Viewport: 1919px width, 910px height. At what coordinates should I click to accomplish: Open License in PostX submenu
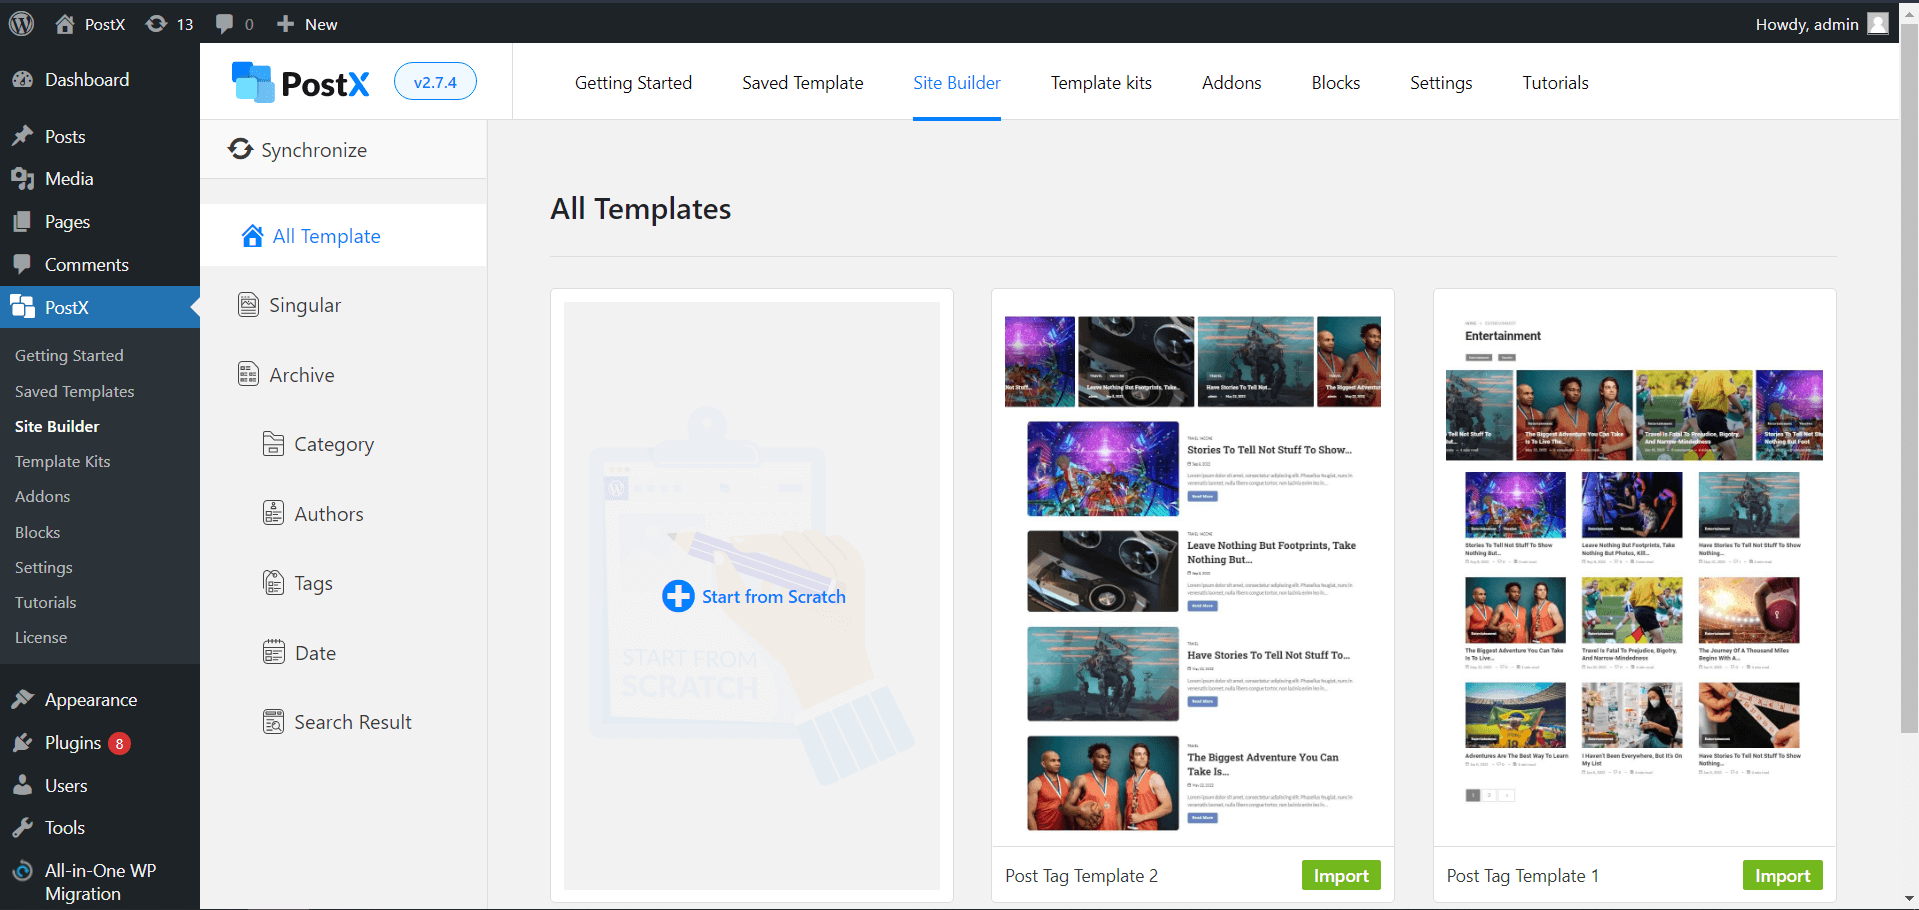pyautogui.click(x=41, y=638)
